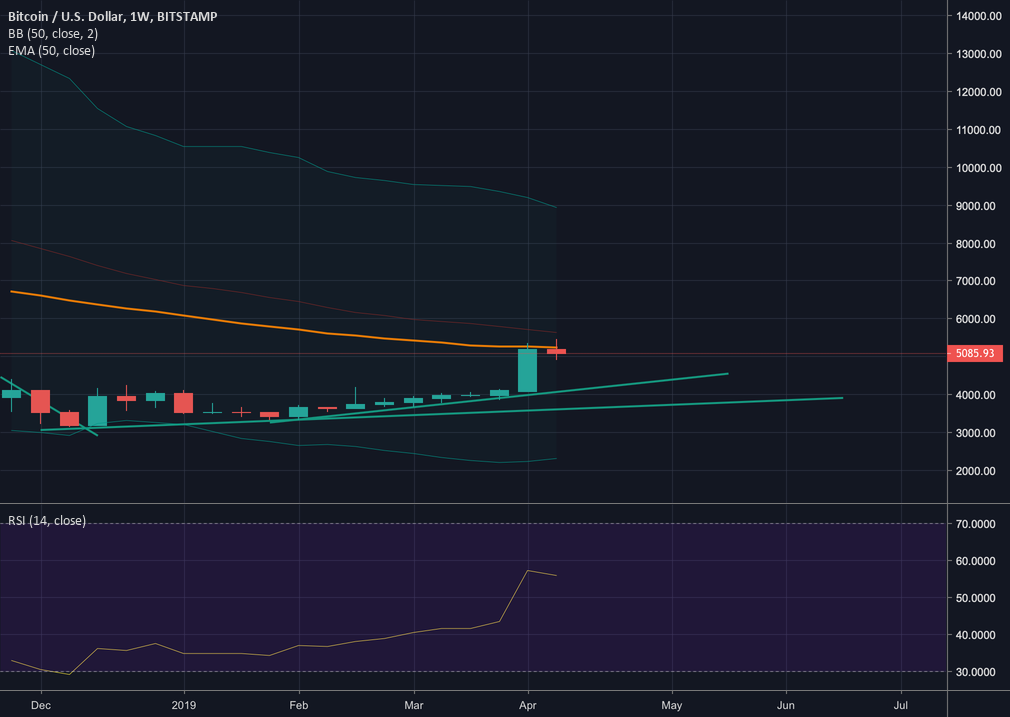Click the red 5085.93 current price label
Viewport: 1010px width, 717px height.
(x=973, y=354)
